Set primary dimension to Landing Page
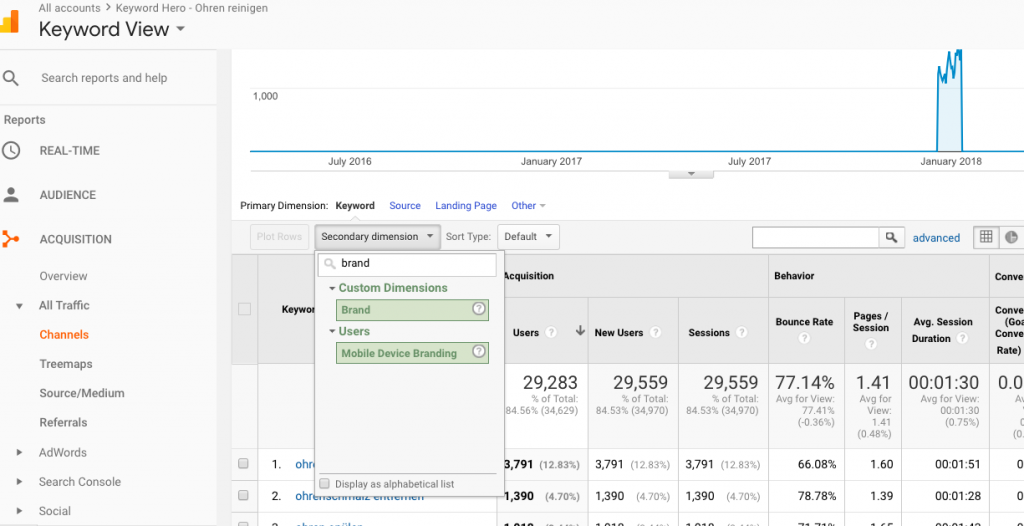The height and width of the screenshot is (526, 1024). tap(466, 205)
